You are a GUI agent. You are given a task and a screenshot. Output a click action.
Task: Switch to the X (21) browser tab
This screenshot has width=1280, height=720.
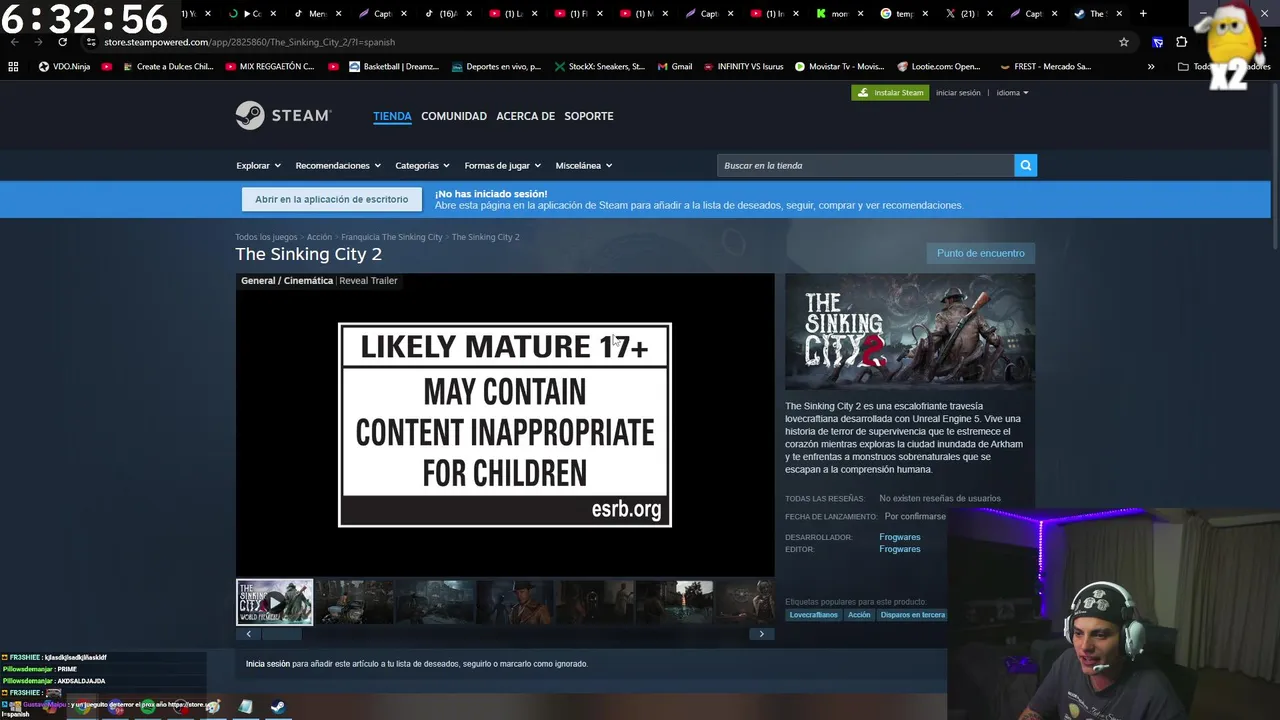coord(967,14)
